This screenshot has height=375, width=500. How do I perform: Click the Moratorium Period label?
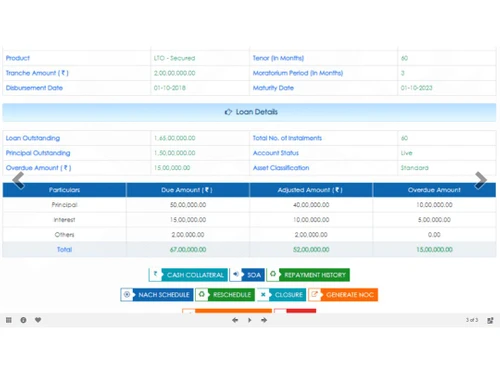tap(298, 73)
